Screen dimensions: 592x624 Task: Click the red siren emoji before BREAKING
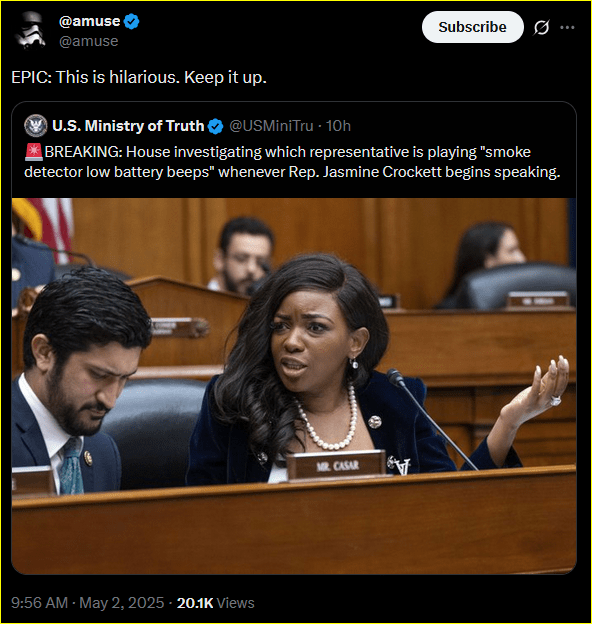(33, 152)
